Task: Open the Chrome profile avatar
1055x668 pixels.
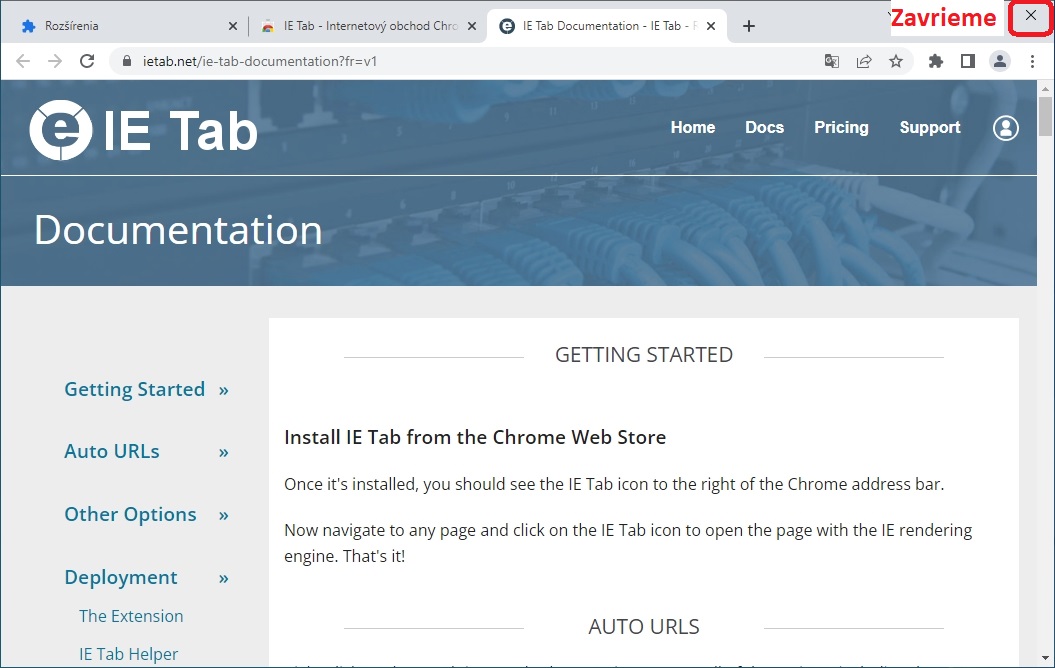Action: coord(1000,61)
